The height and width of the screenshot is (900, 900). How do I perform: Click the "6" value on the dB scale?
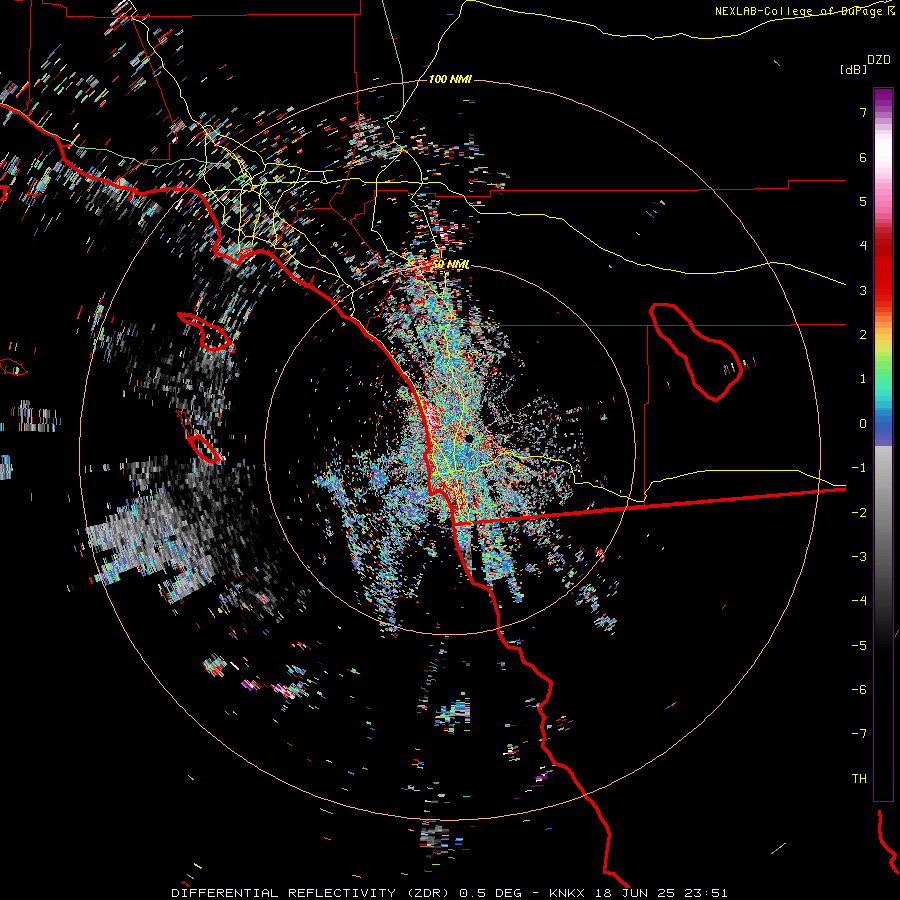(863, 157)
